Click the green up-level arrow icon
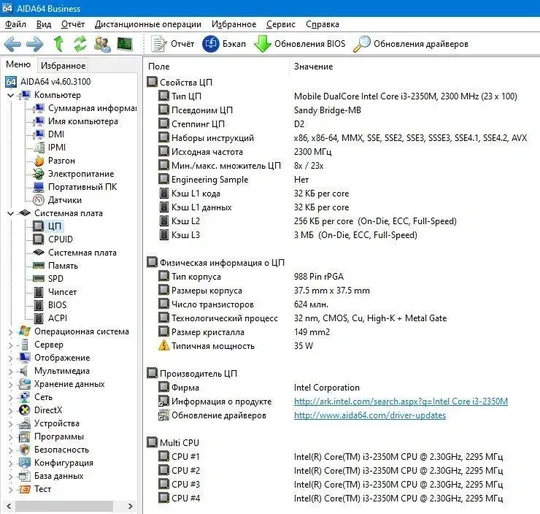The width and height of the screenshot is (540, 514). [59, 44]
